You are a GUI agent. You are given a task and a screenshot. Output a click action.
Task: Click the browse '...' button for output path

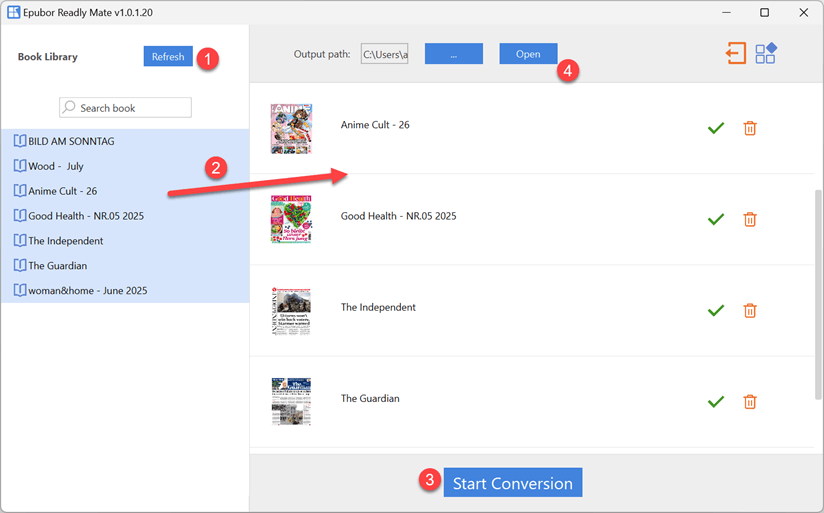(x=454, y=54)
